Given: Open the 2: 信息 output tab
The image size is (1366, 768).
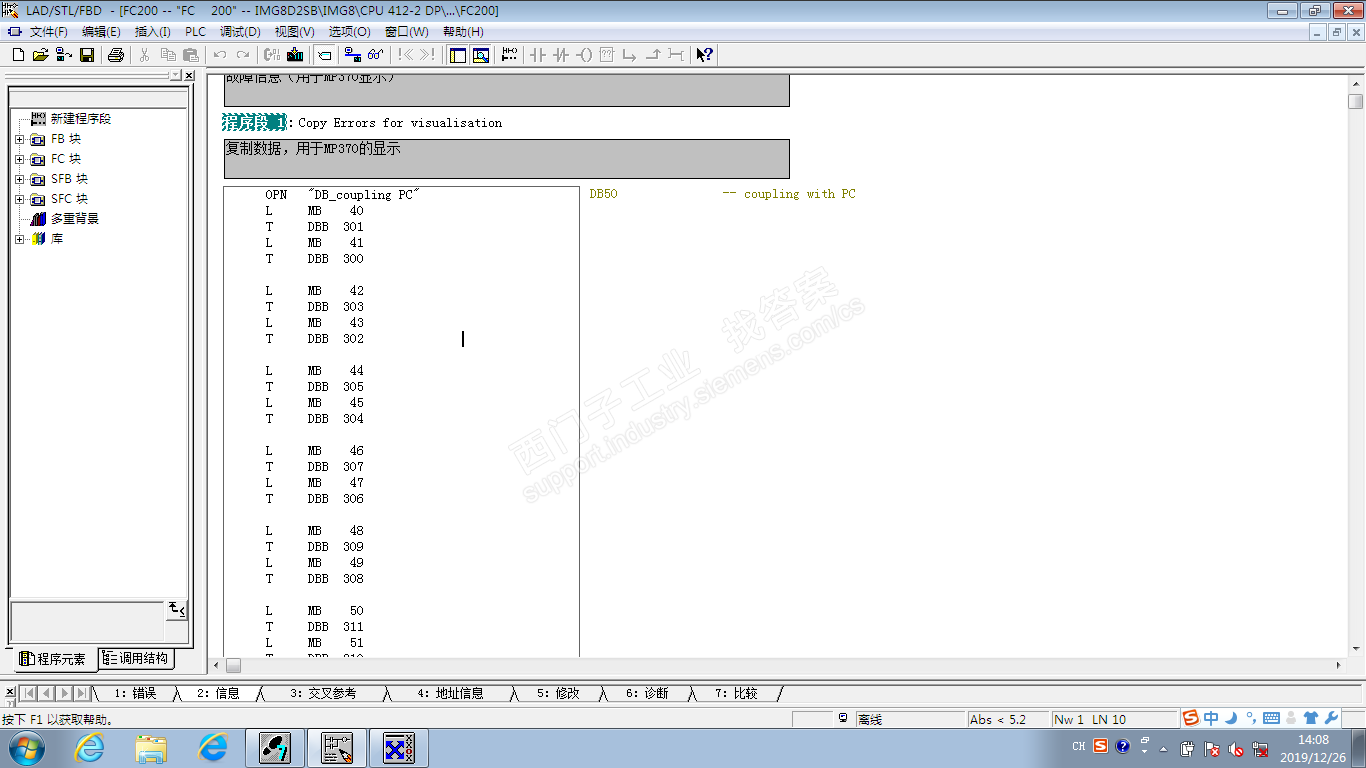Looking at the screenshot, I should pyautogui.click(x=217, y=693).
